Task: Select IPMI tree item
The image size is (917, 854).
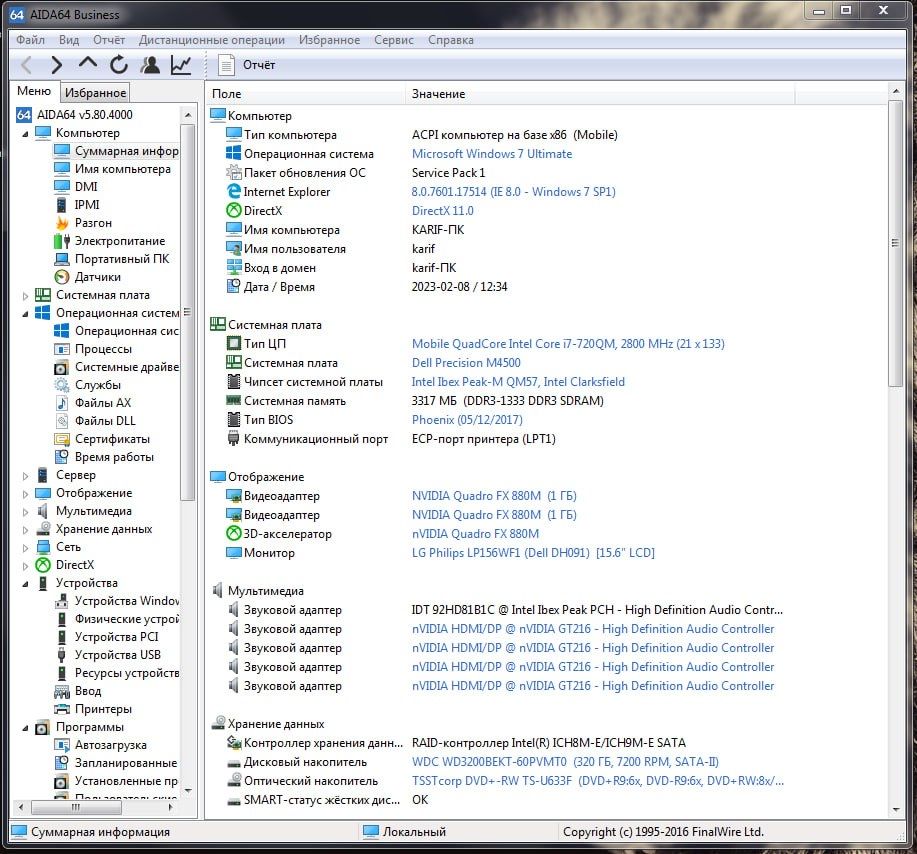Action: coord(87,205)
